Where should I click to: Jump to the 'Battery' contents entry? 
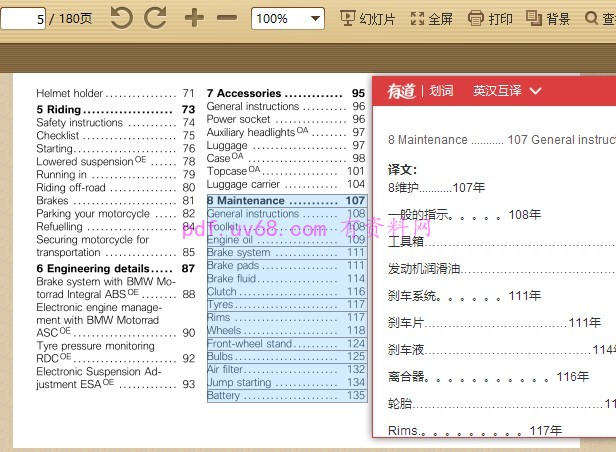pyautogui.click(x=224, y=396)
